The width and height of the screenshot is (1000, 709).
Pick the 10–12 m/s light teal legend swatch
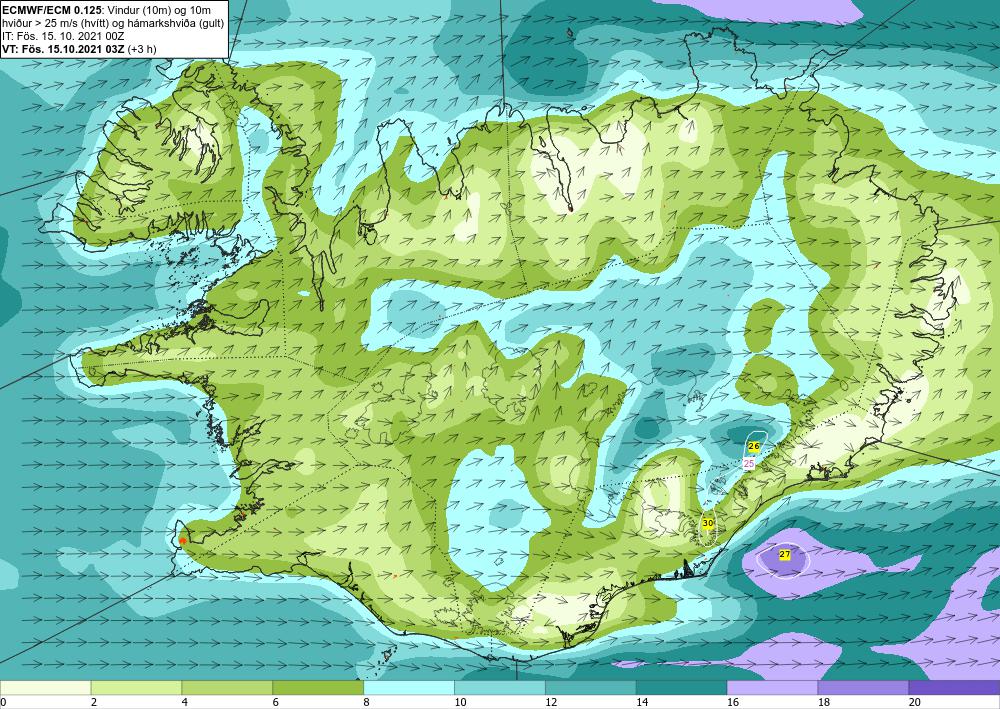point(499,687)
